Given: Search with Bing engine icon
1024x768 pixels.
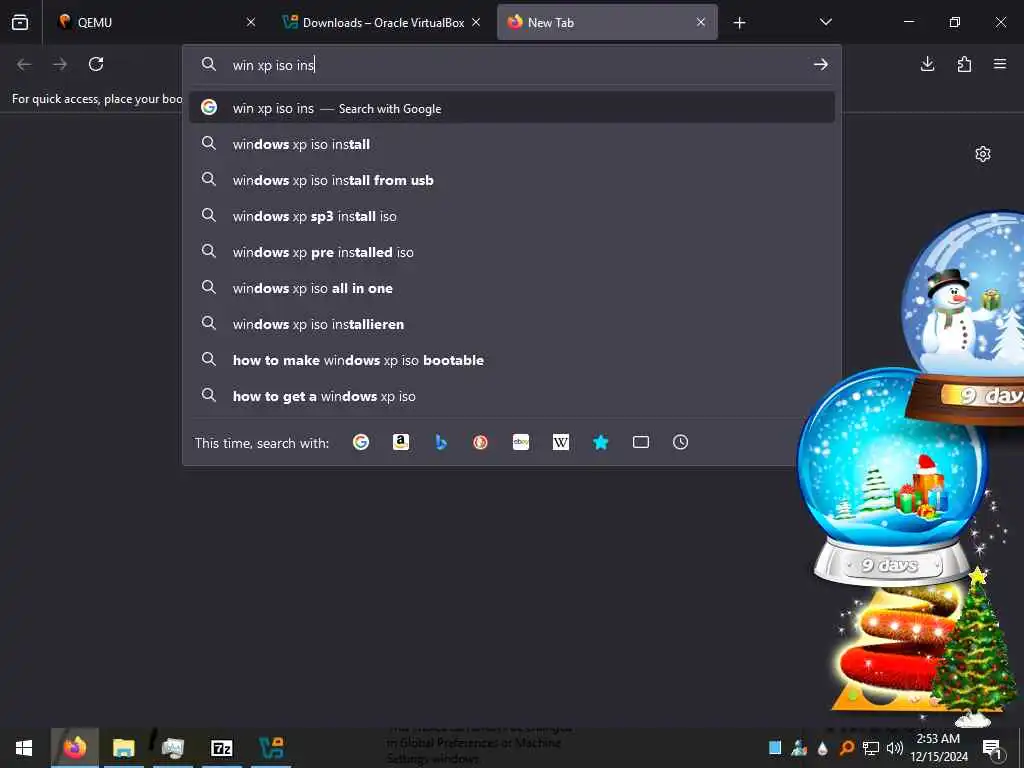Looking at the screenshot, I should (x=441, y=442).
